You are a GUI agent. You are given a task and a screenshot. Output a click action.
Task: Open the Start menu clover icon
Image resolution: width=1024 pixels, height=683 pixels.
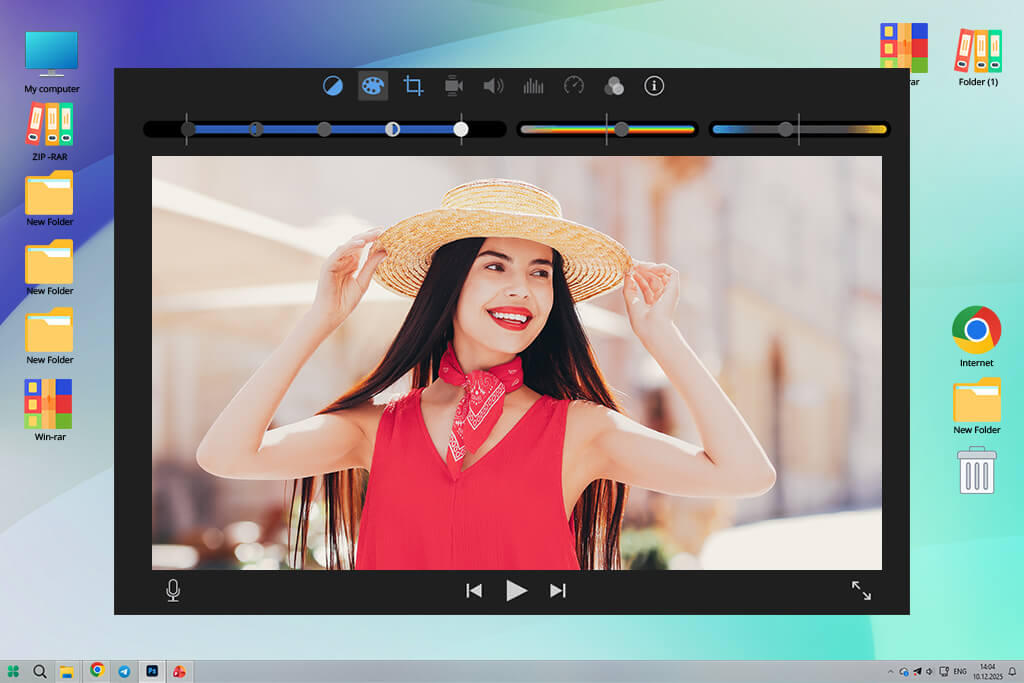click(x=13, y=671)
